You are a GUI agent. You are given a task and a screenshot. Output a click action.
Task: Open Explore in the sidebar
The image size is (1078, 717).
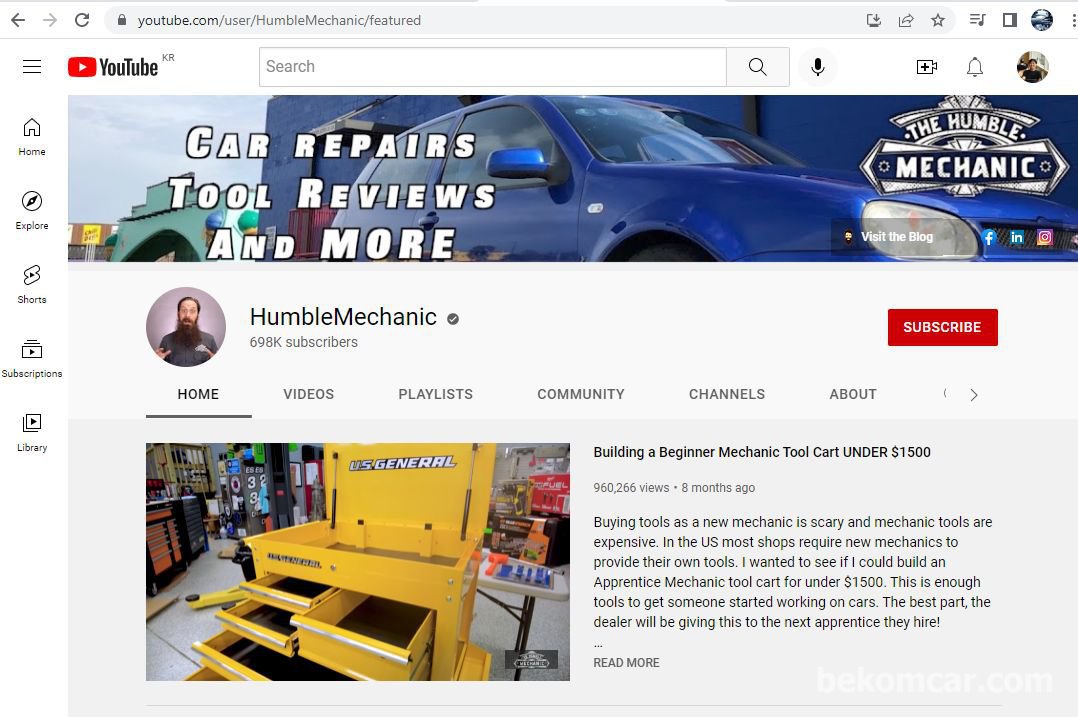tap(32, 210)
